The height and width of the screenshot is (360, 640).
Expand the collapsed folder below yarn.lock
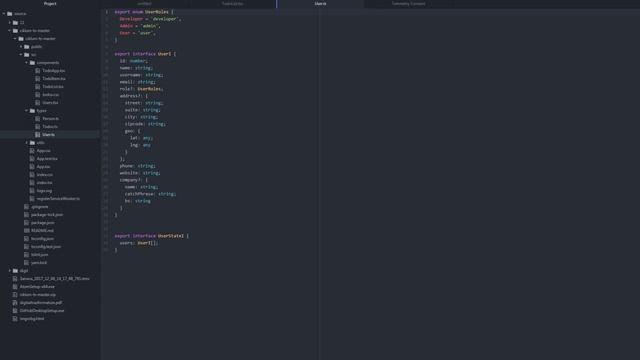10,271
